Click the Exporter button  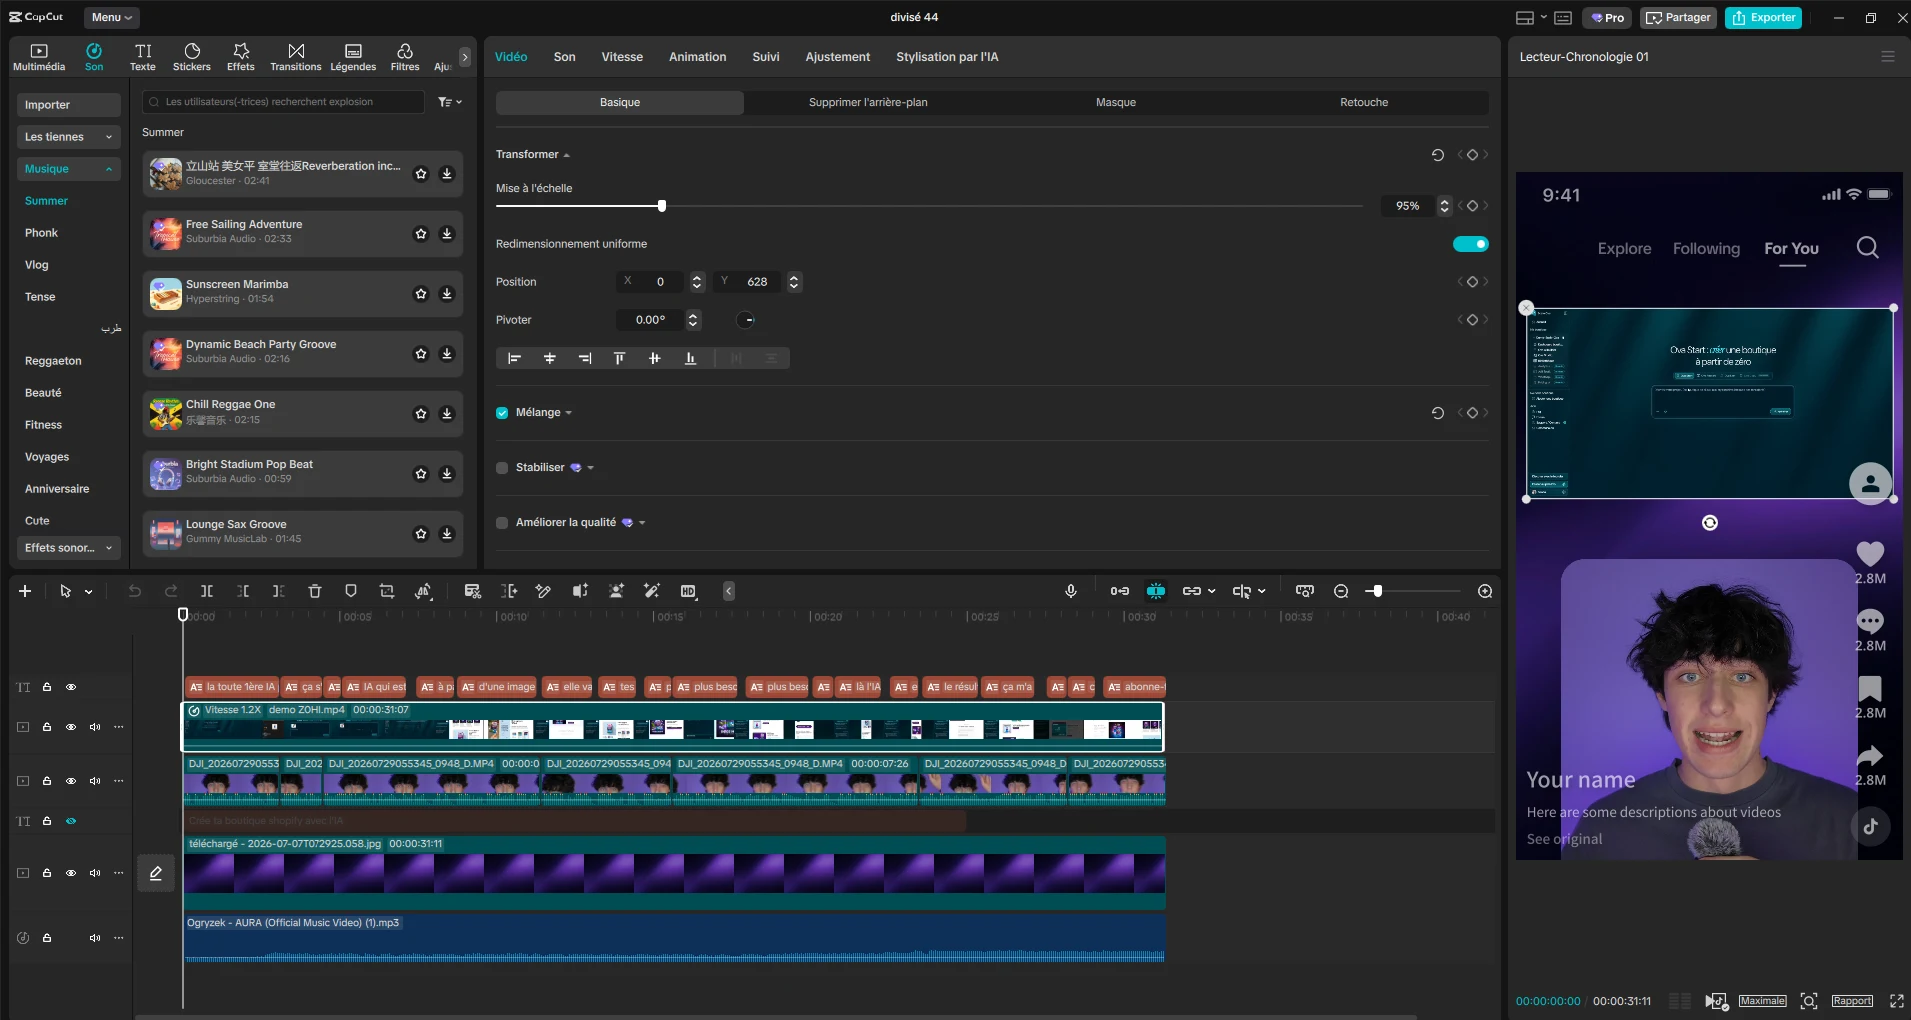tap(1763, 17)
